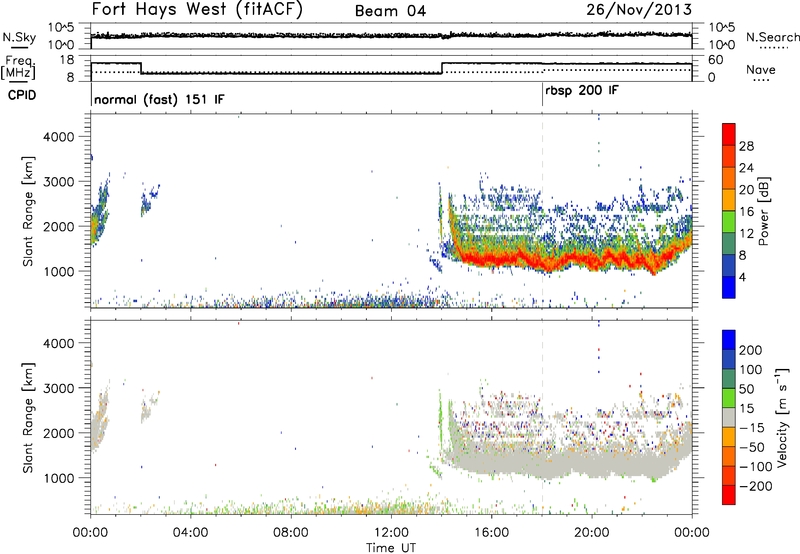The height and width of the screenshot is (554, 800).
Task: Click 'rbsp 200 IF' mode text
Action: (x=582, y=91)
